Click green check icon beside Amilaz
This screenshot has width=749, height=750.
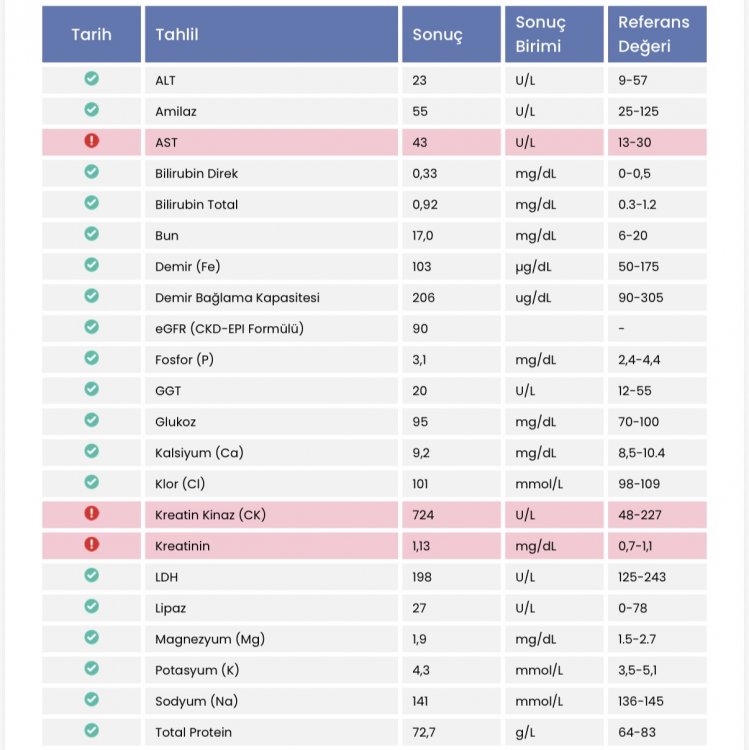click(91, 110)
